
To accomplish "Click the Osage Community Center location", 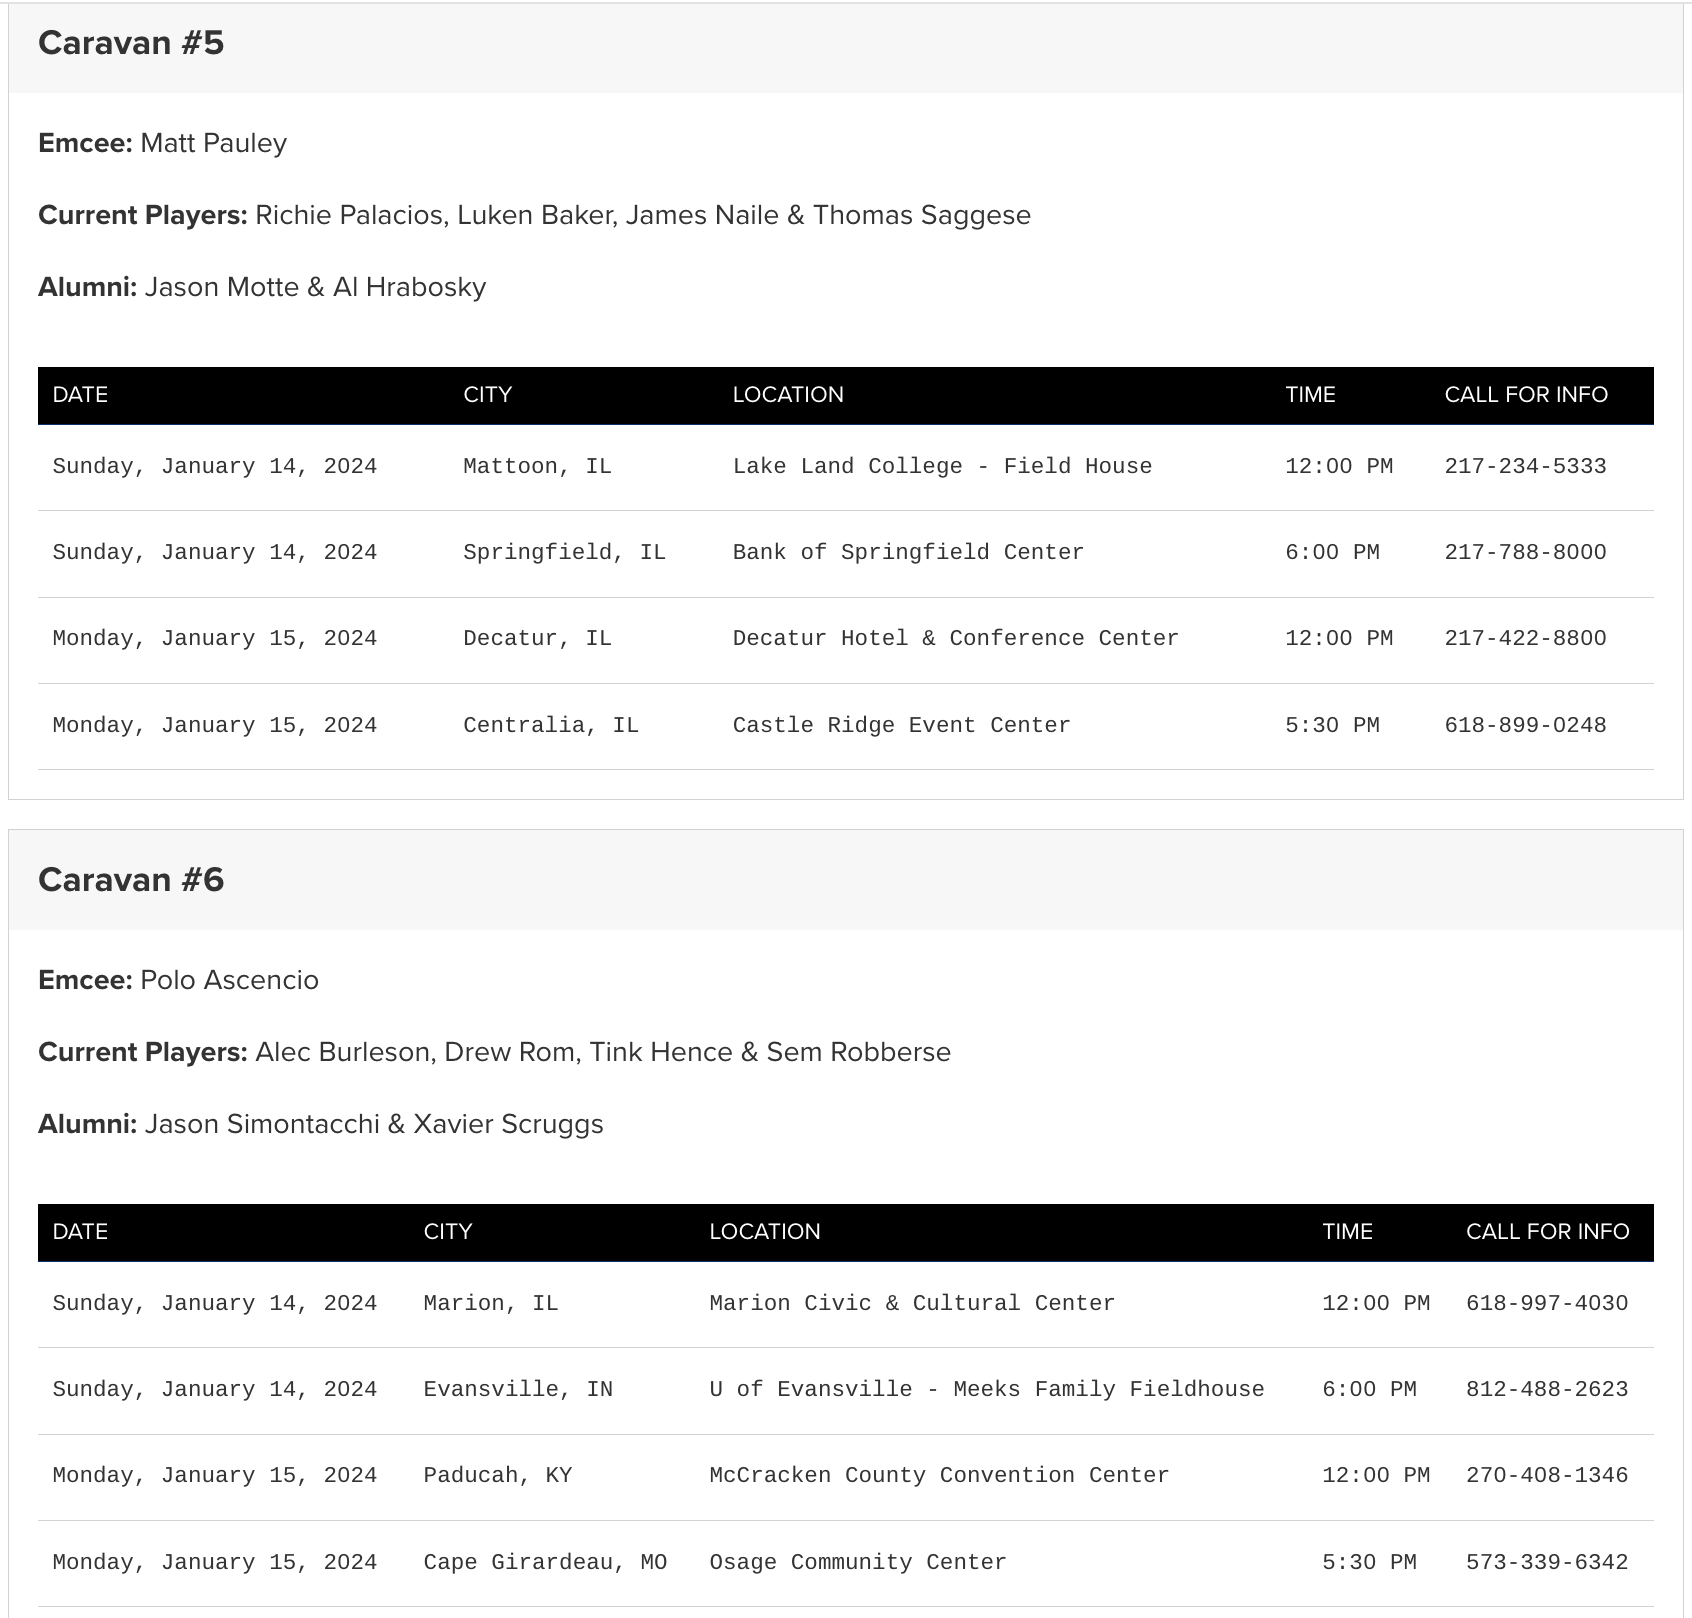I will pyautogui.click(x=857, y=1562).
